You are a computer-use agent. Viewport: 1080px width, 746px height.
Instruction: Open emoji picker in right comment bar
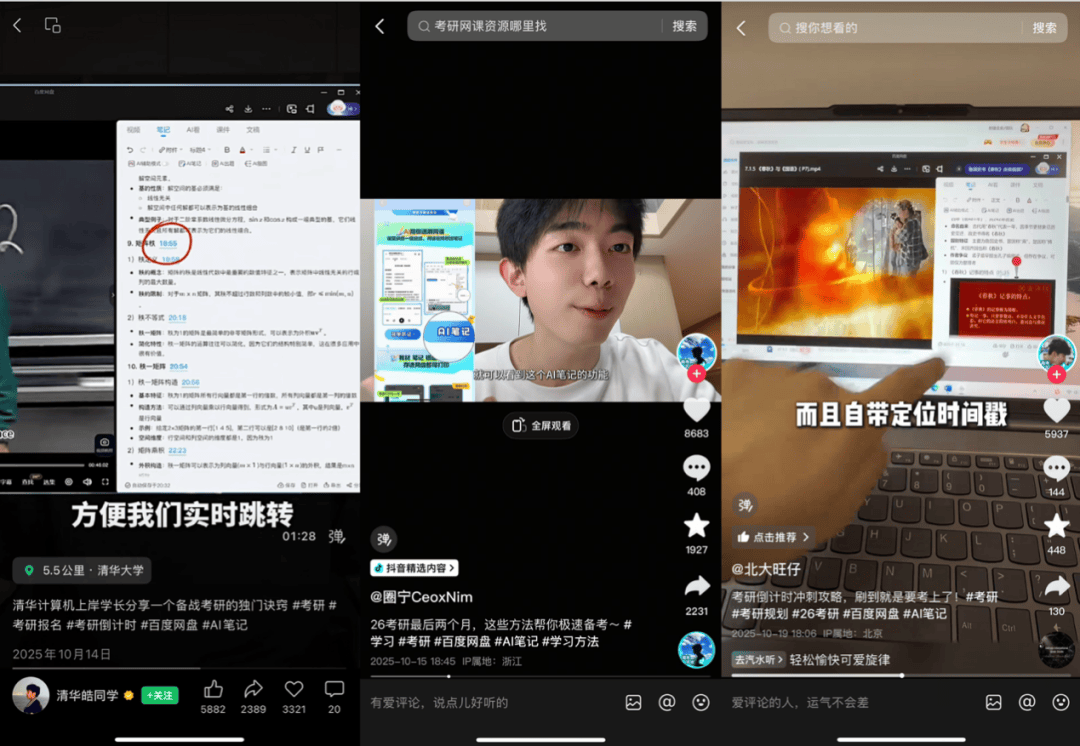1061,702
